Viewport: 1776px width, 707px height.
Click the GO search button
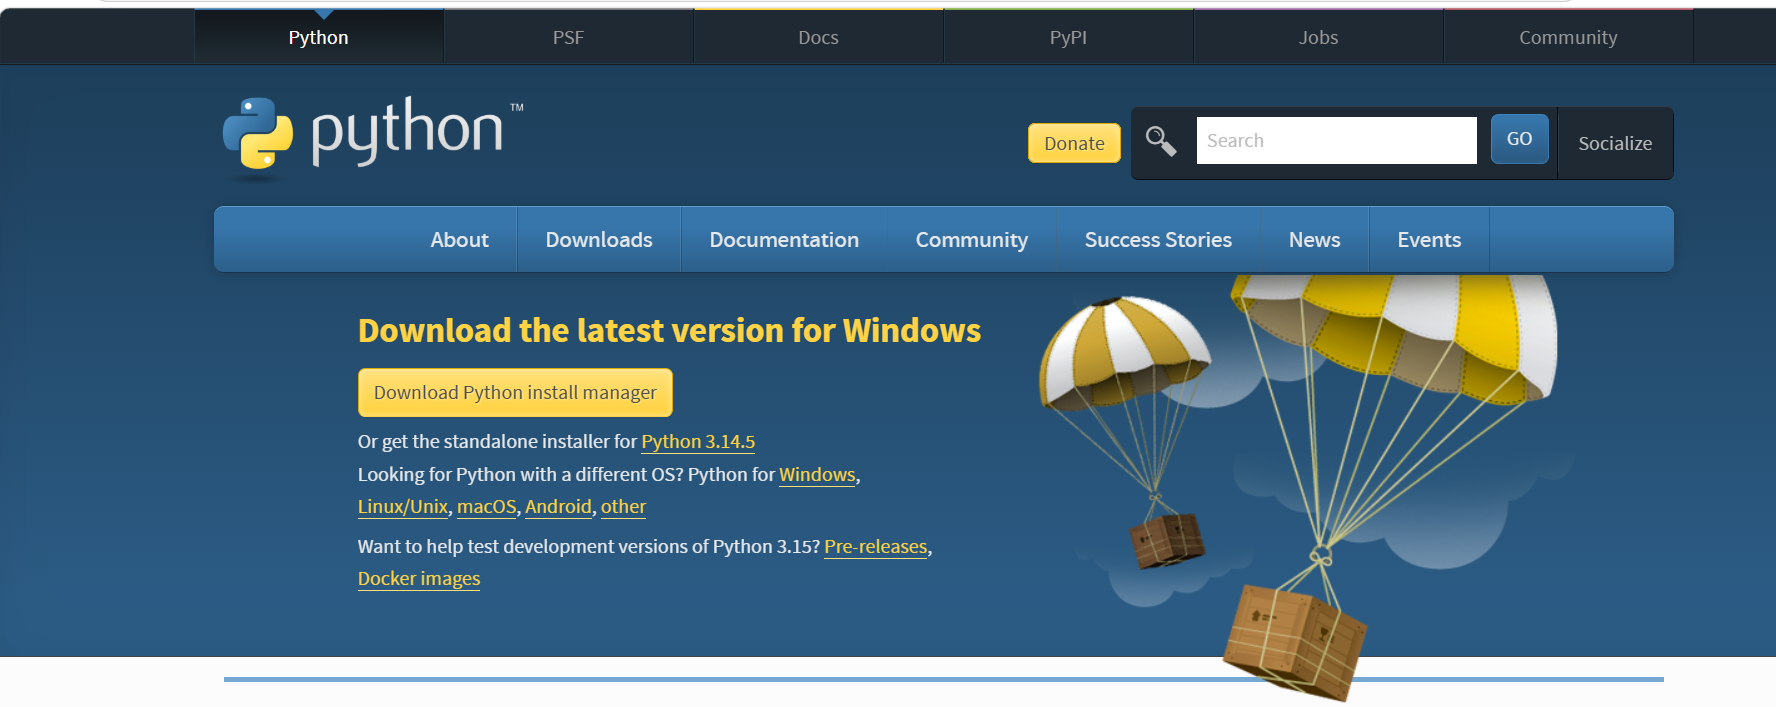click(x=1519, y=139)
